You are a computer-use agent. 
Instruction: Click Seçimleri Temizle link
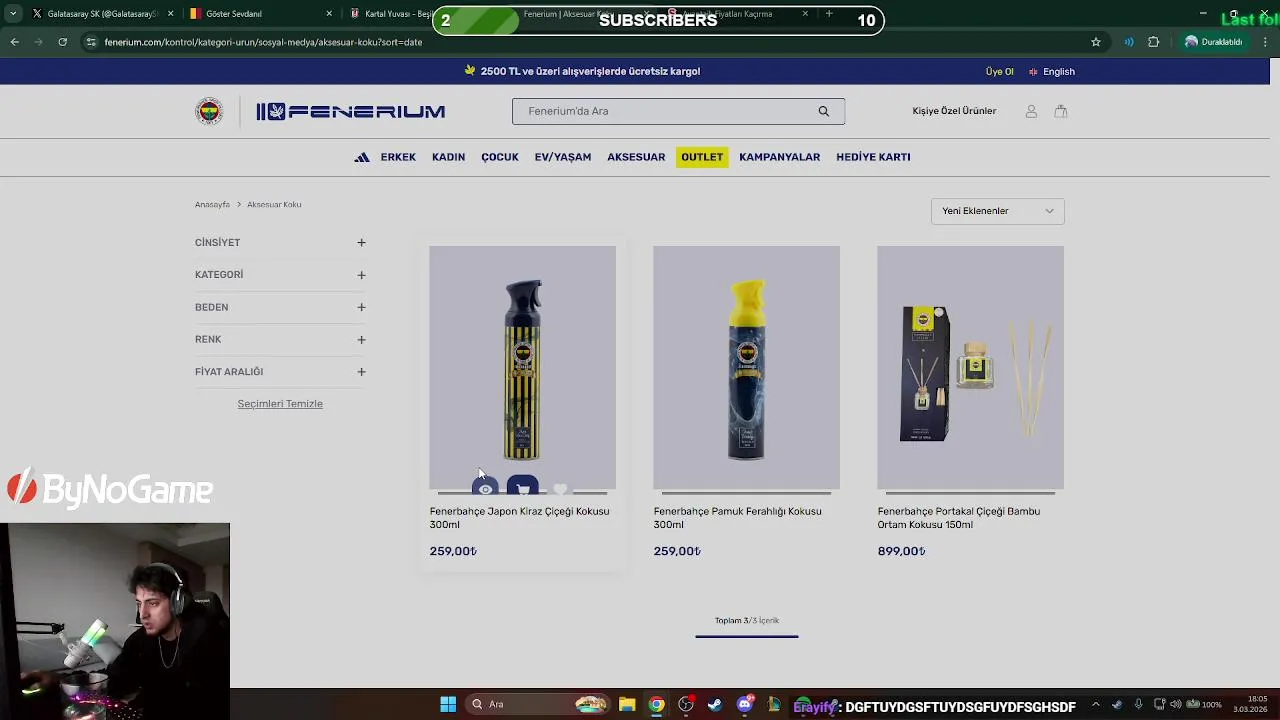[x=280, y=404]
